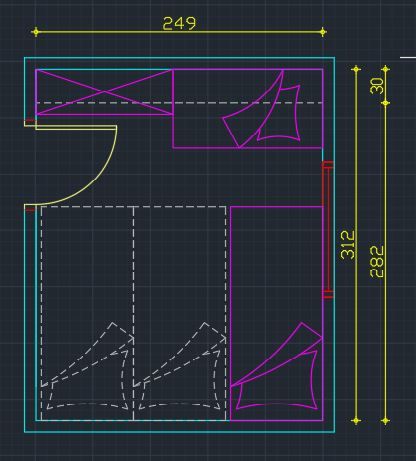Select the 249 dimension text
The image size is (416, 461).
coord(179,23)
